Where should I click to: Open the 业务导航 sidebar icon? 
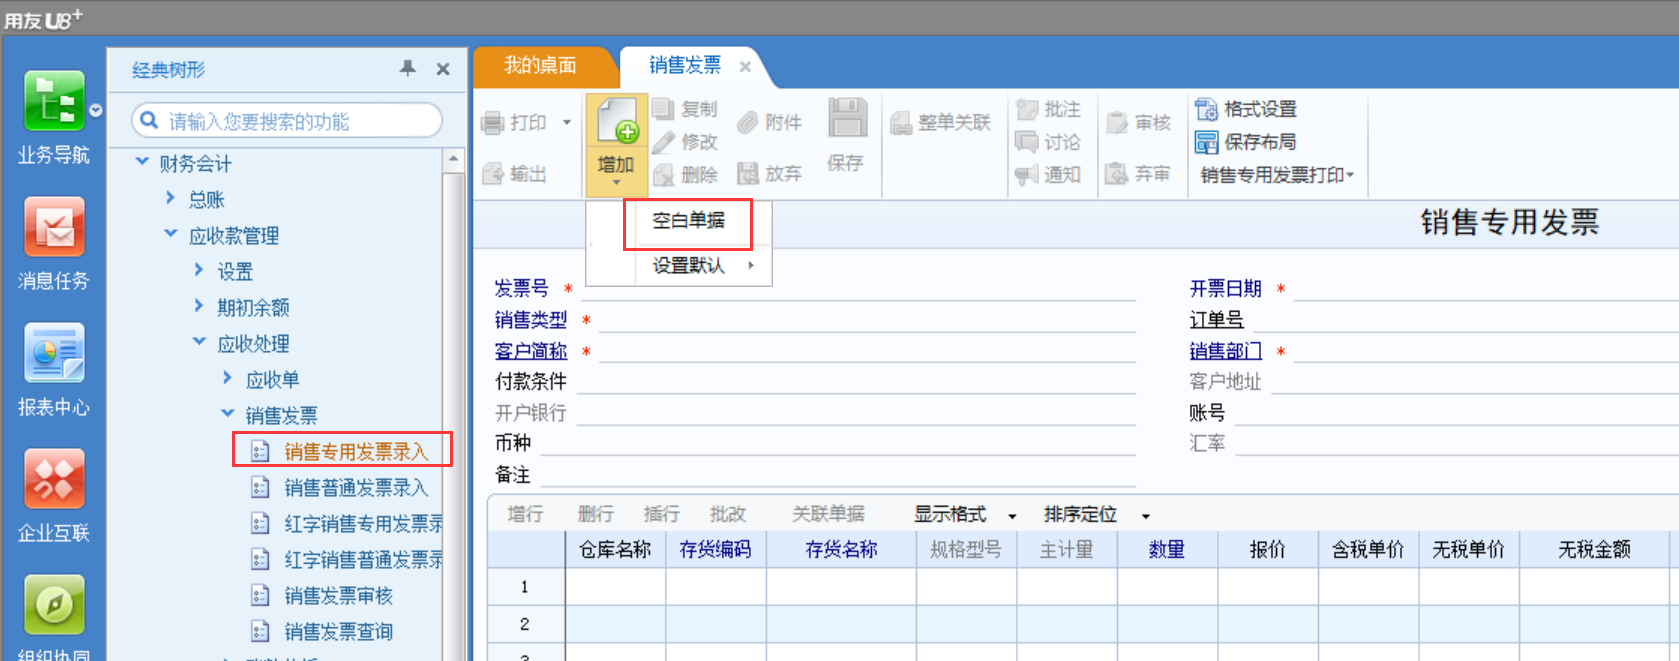tap(54, 101)
